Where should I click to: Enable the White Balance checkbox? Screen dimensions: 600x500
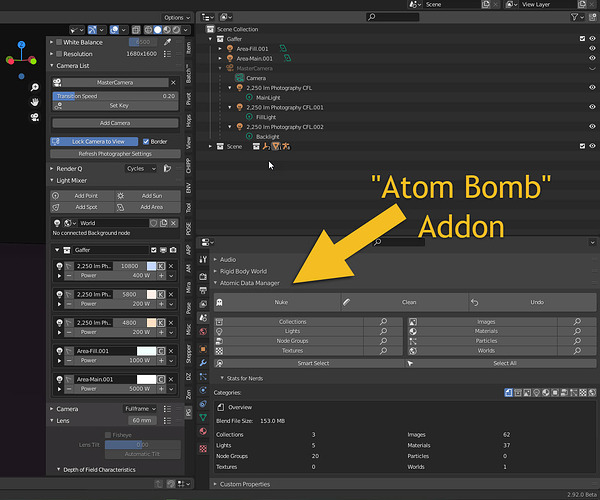click(x=59, y=42)
